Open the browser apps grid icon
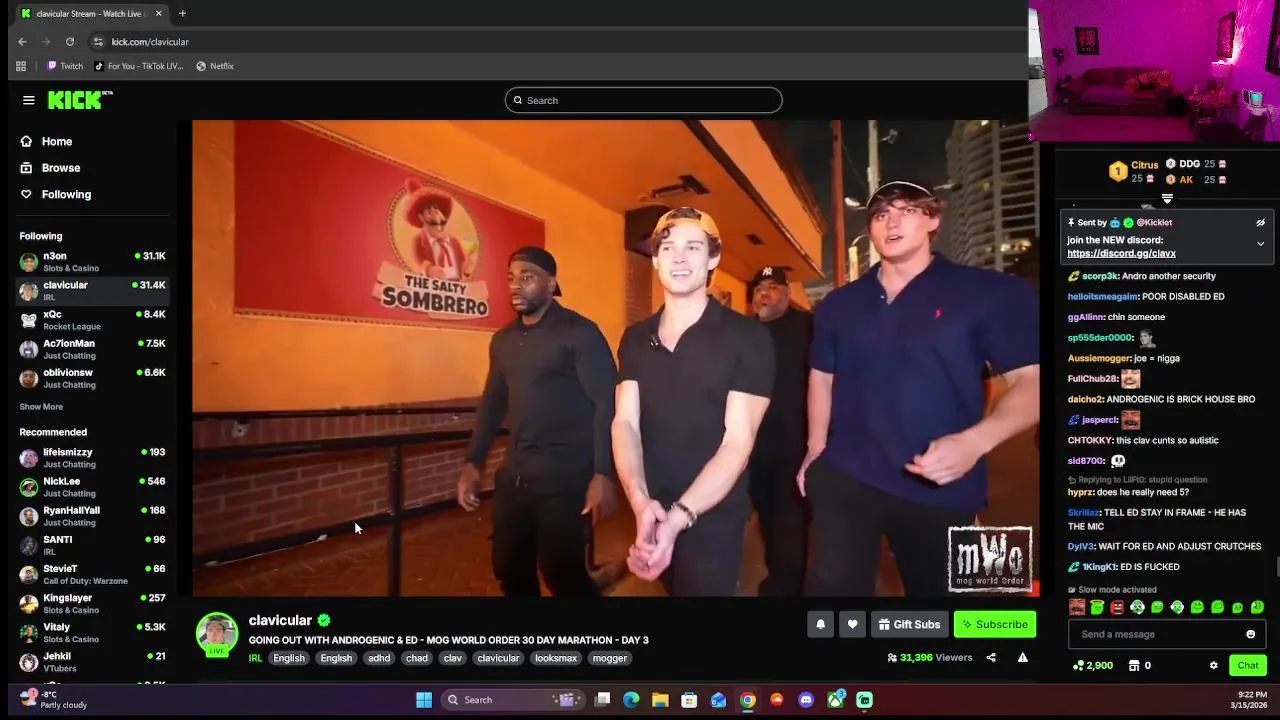The image size is (1280, 720). click(21, 66)
